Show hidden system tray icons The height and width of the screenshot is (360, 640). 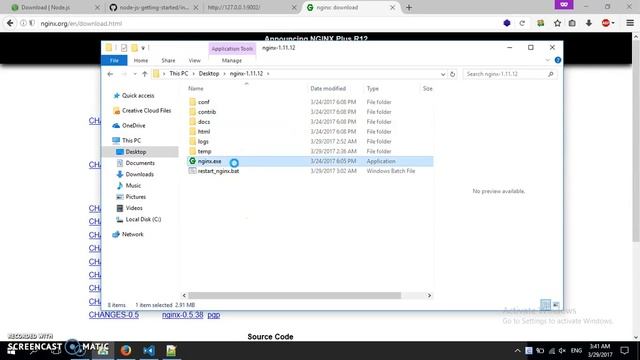coord(517,351)
